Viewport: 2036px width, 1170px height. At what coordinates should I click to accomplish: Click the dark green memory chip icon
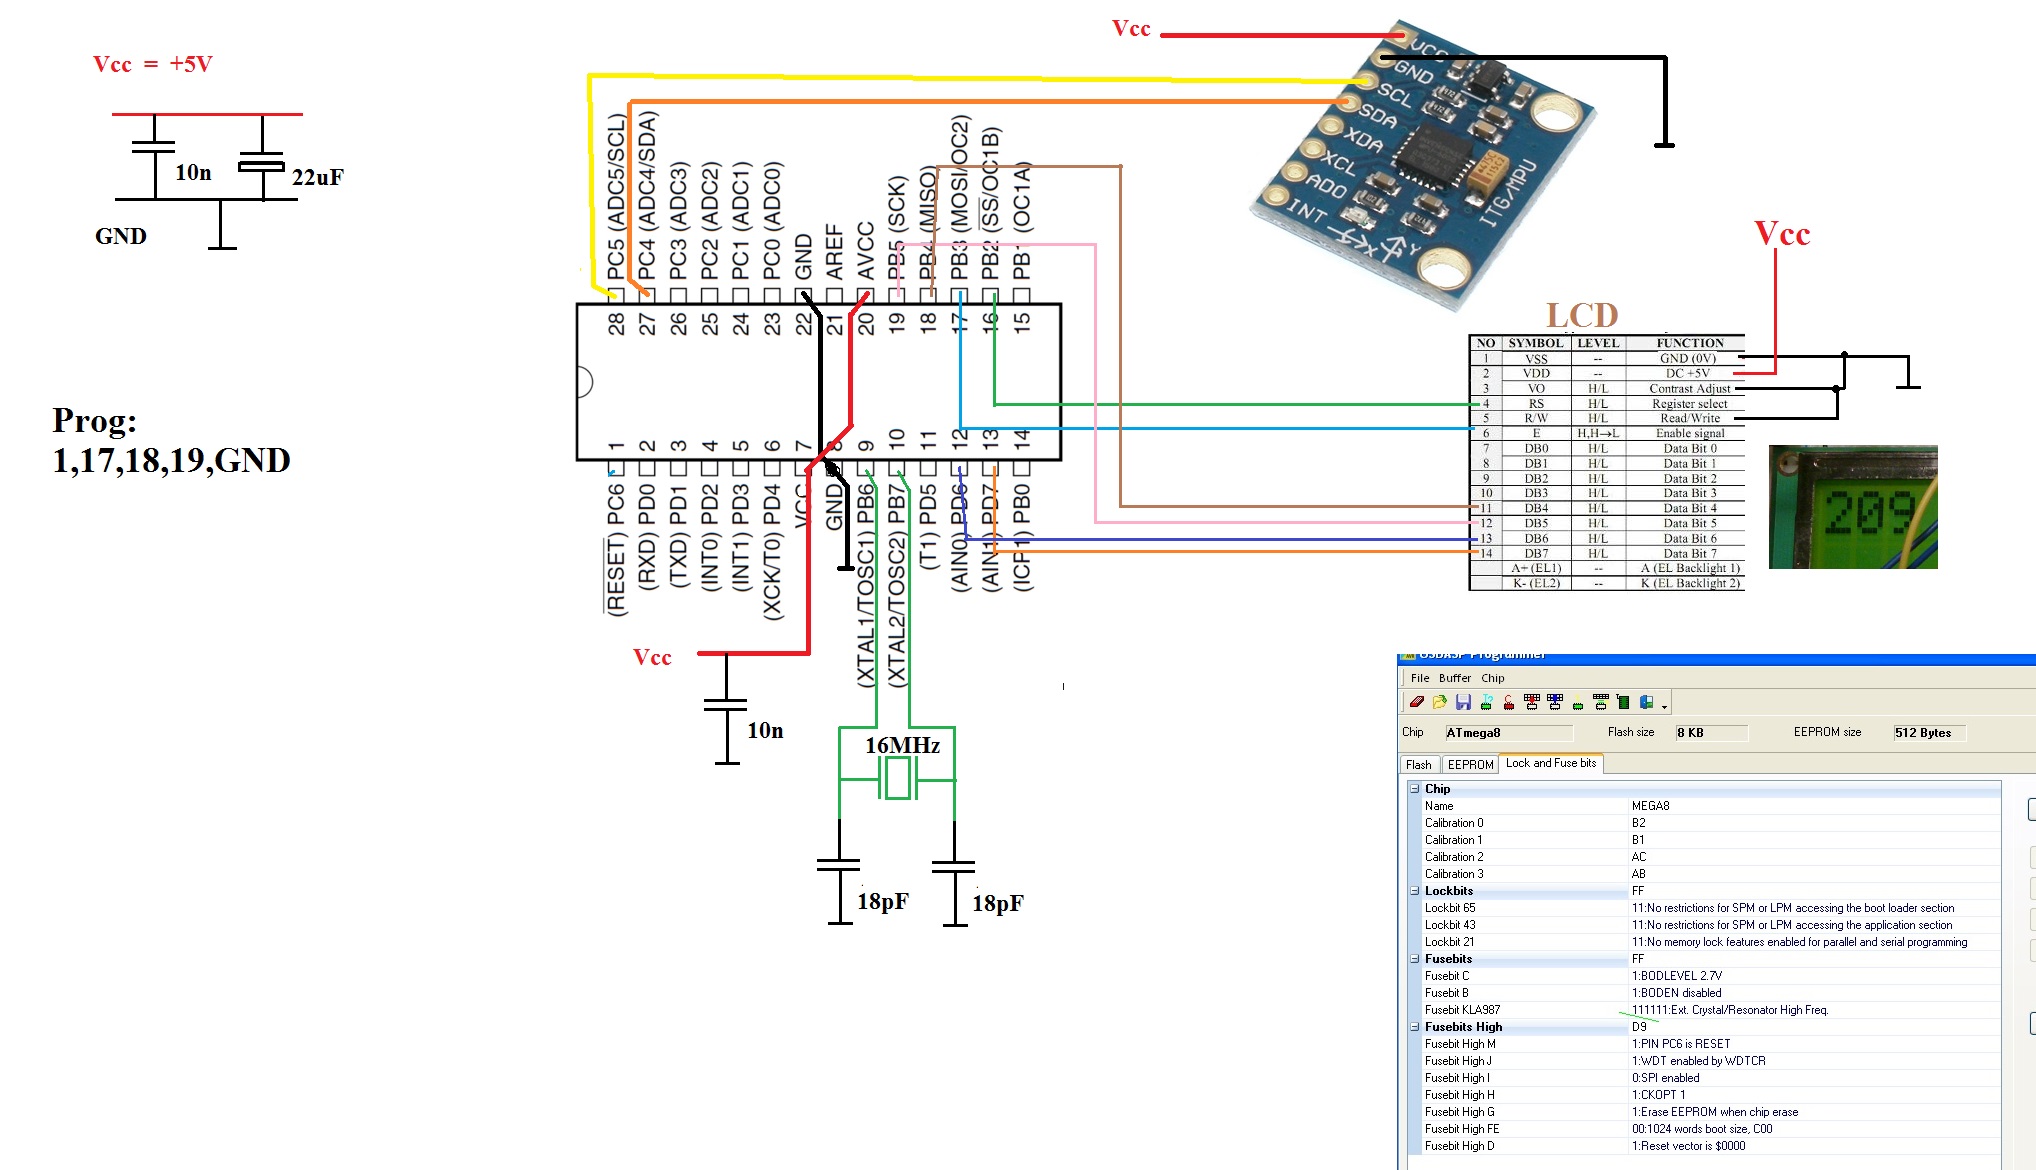pos(1623,703)
